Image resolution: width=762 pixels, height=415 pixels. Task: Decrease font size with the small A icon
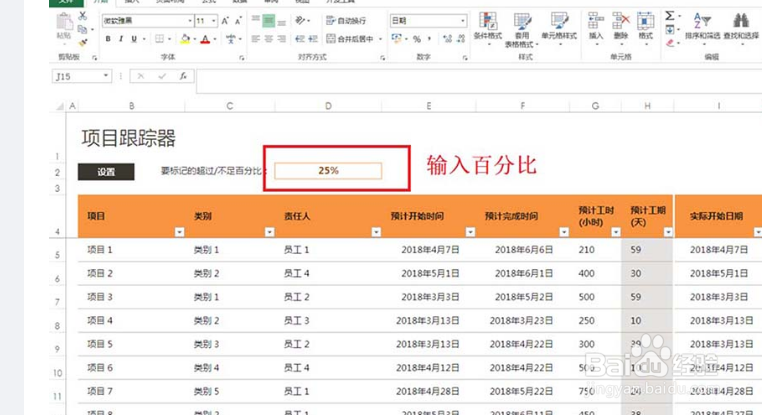tap(238, 21)
